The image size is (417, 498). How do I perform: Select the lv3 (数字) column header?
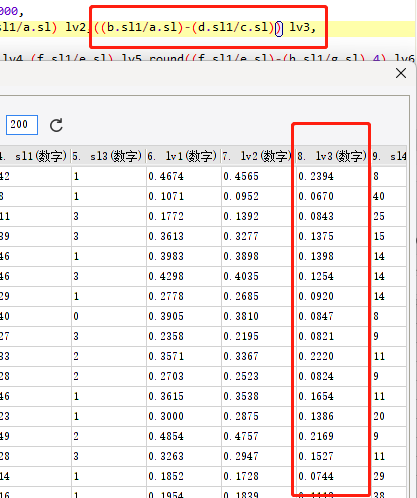coord(333,156)
